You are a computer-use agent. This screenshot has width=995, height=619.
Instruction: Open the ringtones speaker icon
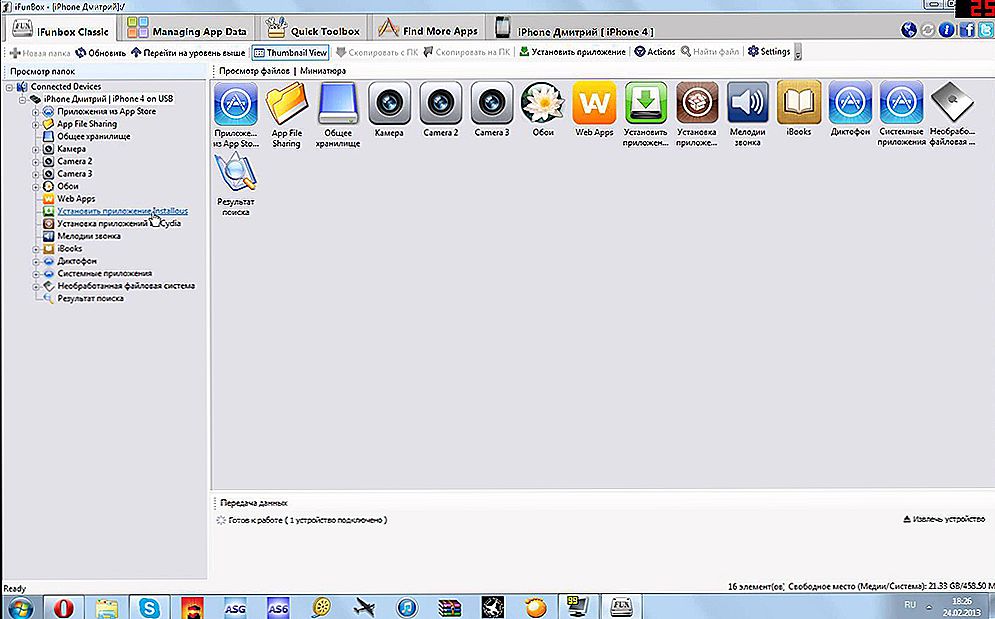747,103
